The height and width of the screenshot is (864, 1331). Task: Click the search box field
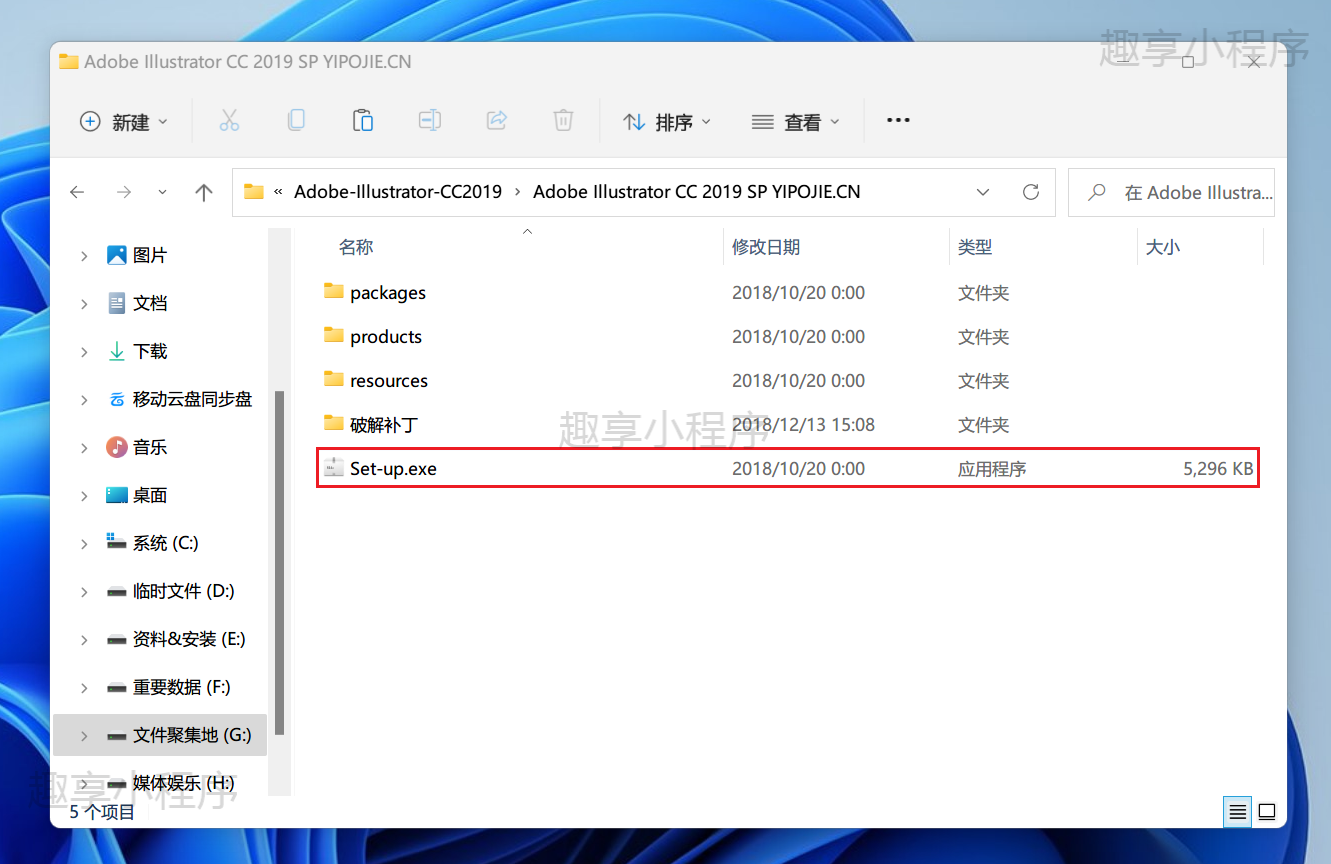(1171, 192)
